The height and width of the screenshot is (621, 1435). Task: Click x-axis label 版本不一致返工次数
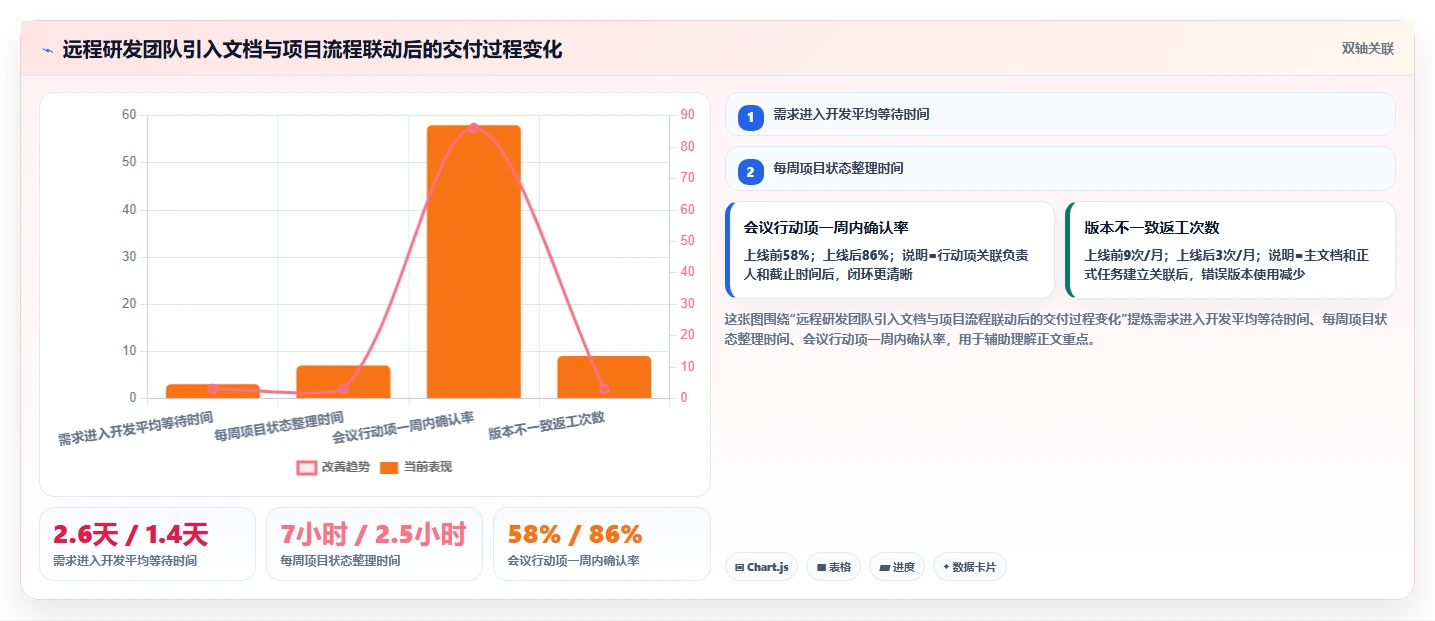coord(547,426)
